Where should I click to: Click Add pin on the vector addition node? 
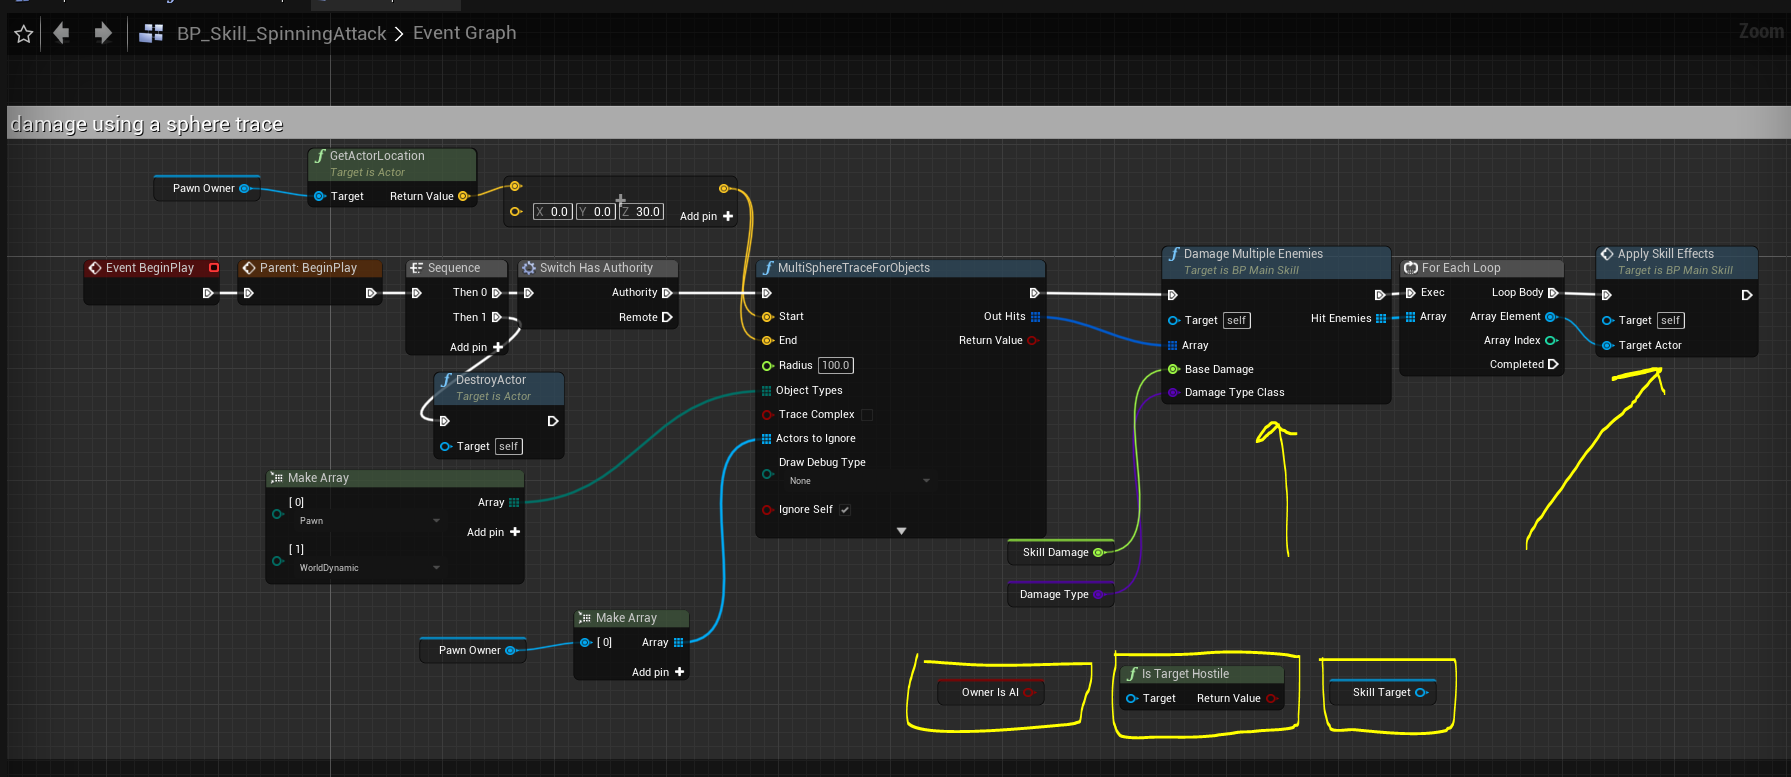(x=706, y=216)
